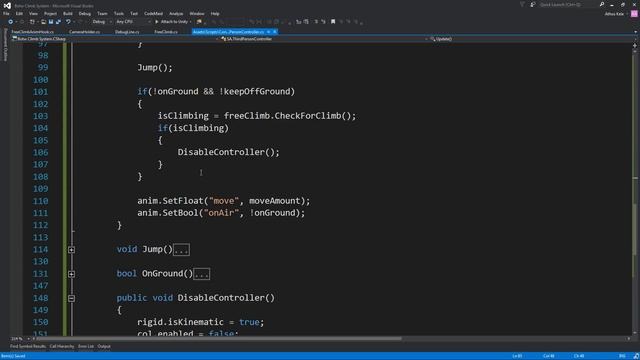Click the vertical scrollbar track

pos(635,192)
